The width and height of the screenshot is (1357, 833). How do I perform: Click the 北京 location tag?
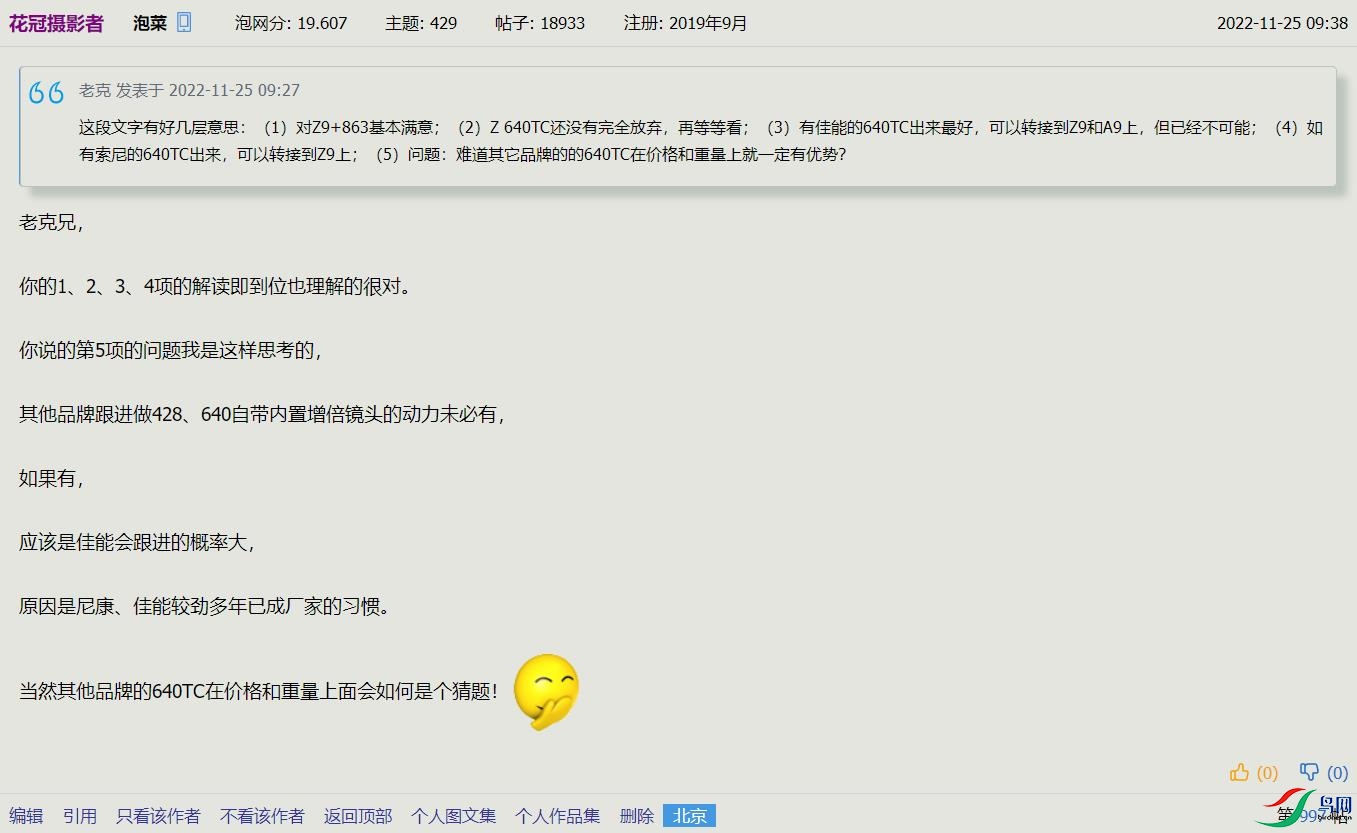pyautogui.click(x=690, y=816)
